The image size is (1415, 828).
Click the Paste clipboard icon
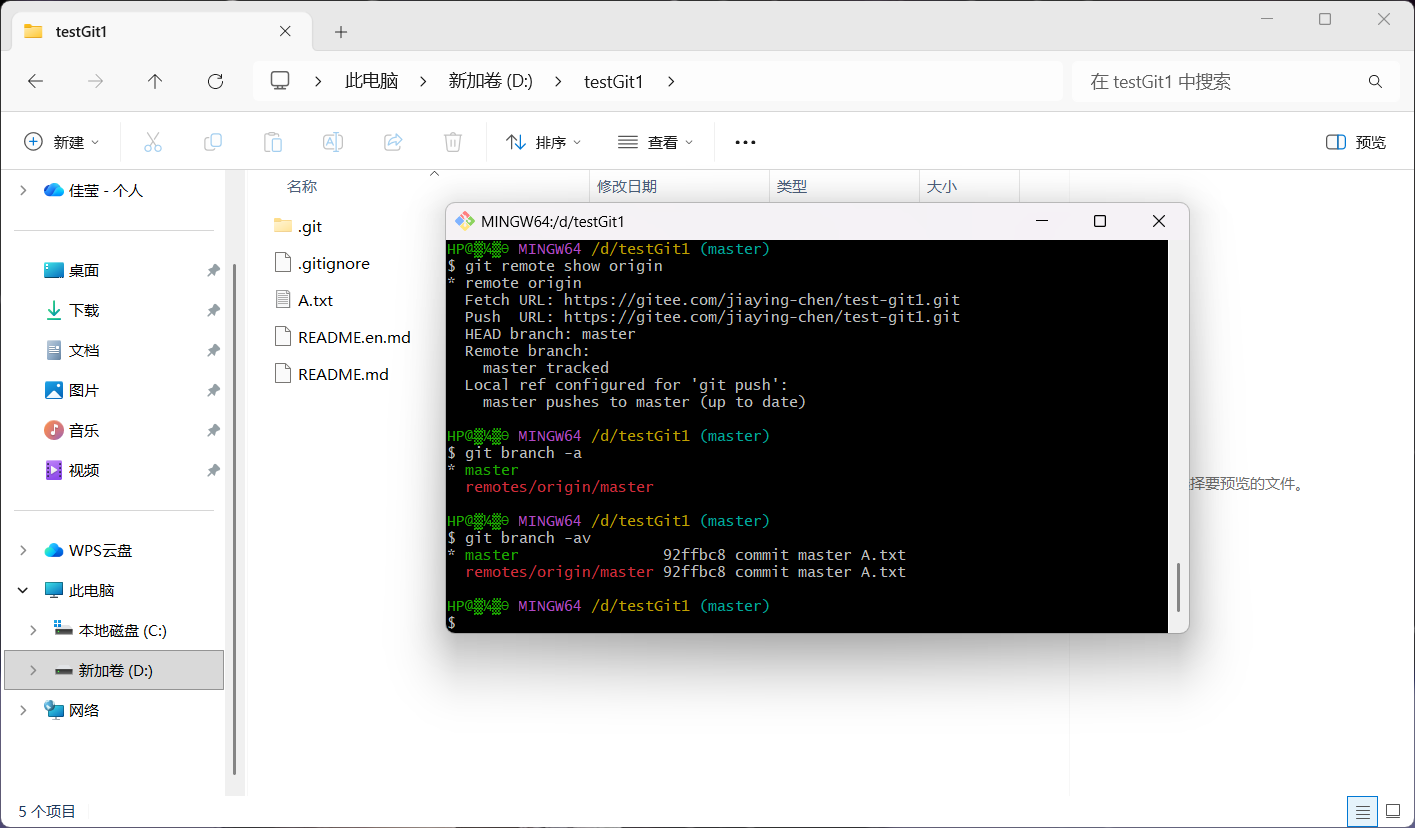click(273, 142)
